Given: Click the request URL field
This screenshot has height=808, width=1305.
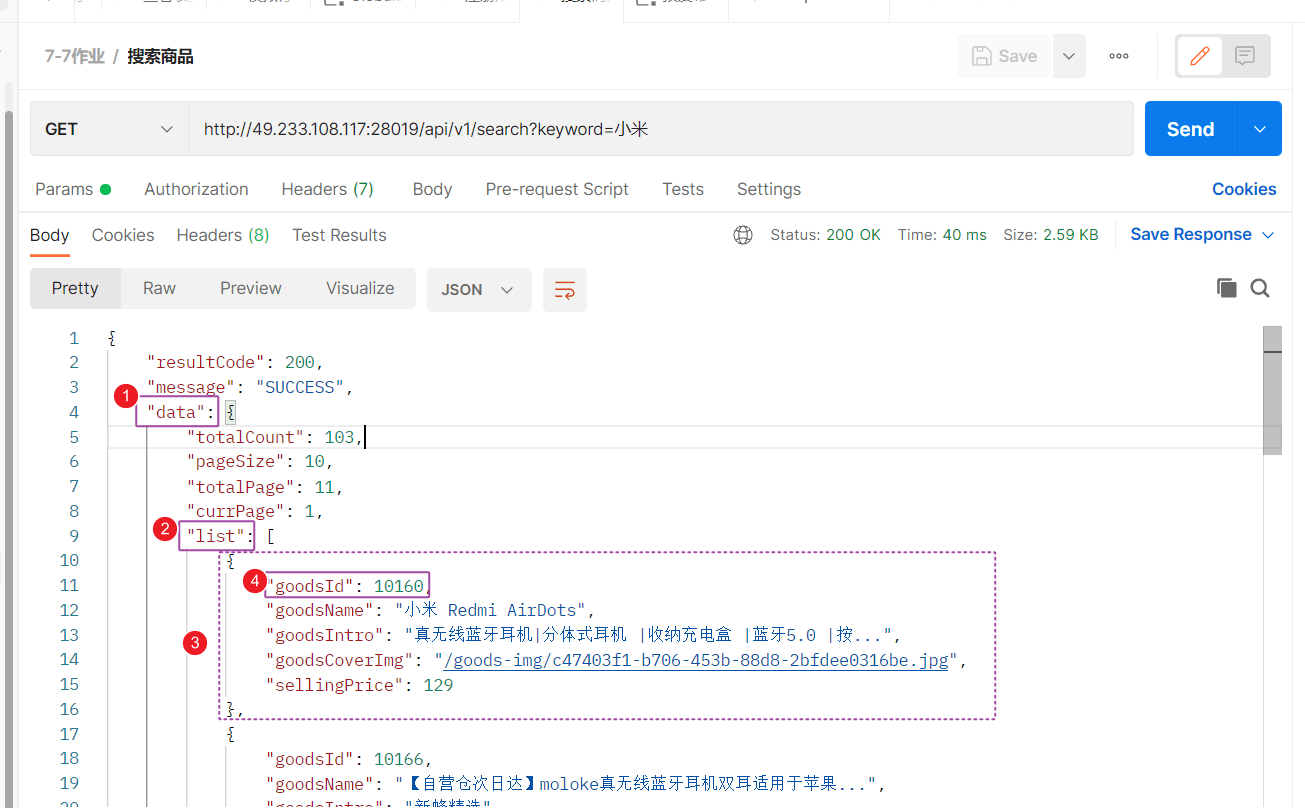Looking at the screenshot, I should (x=660, y=129).
